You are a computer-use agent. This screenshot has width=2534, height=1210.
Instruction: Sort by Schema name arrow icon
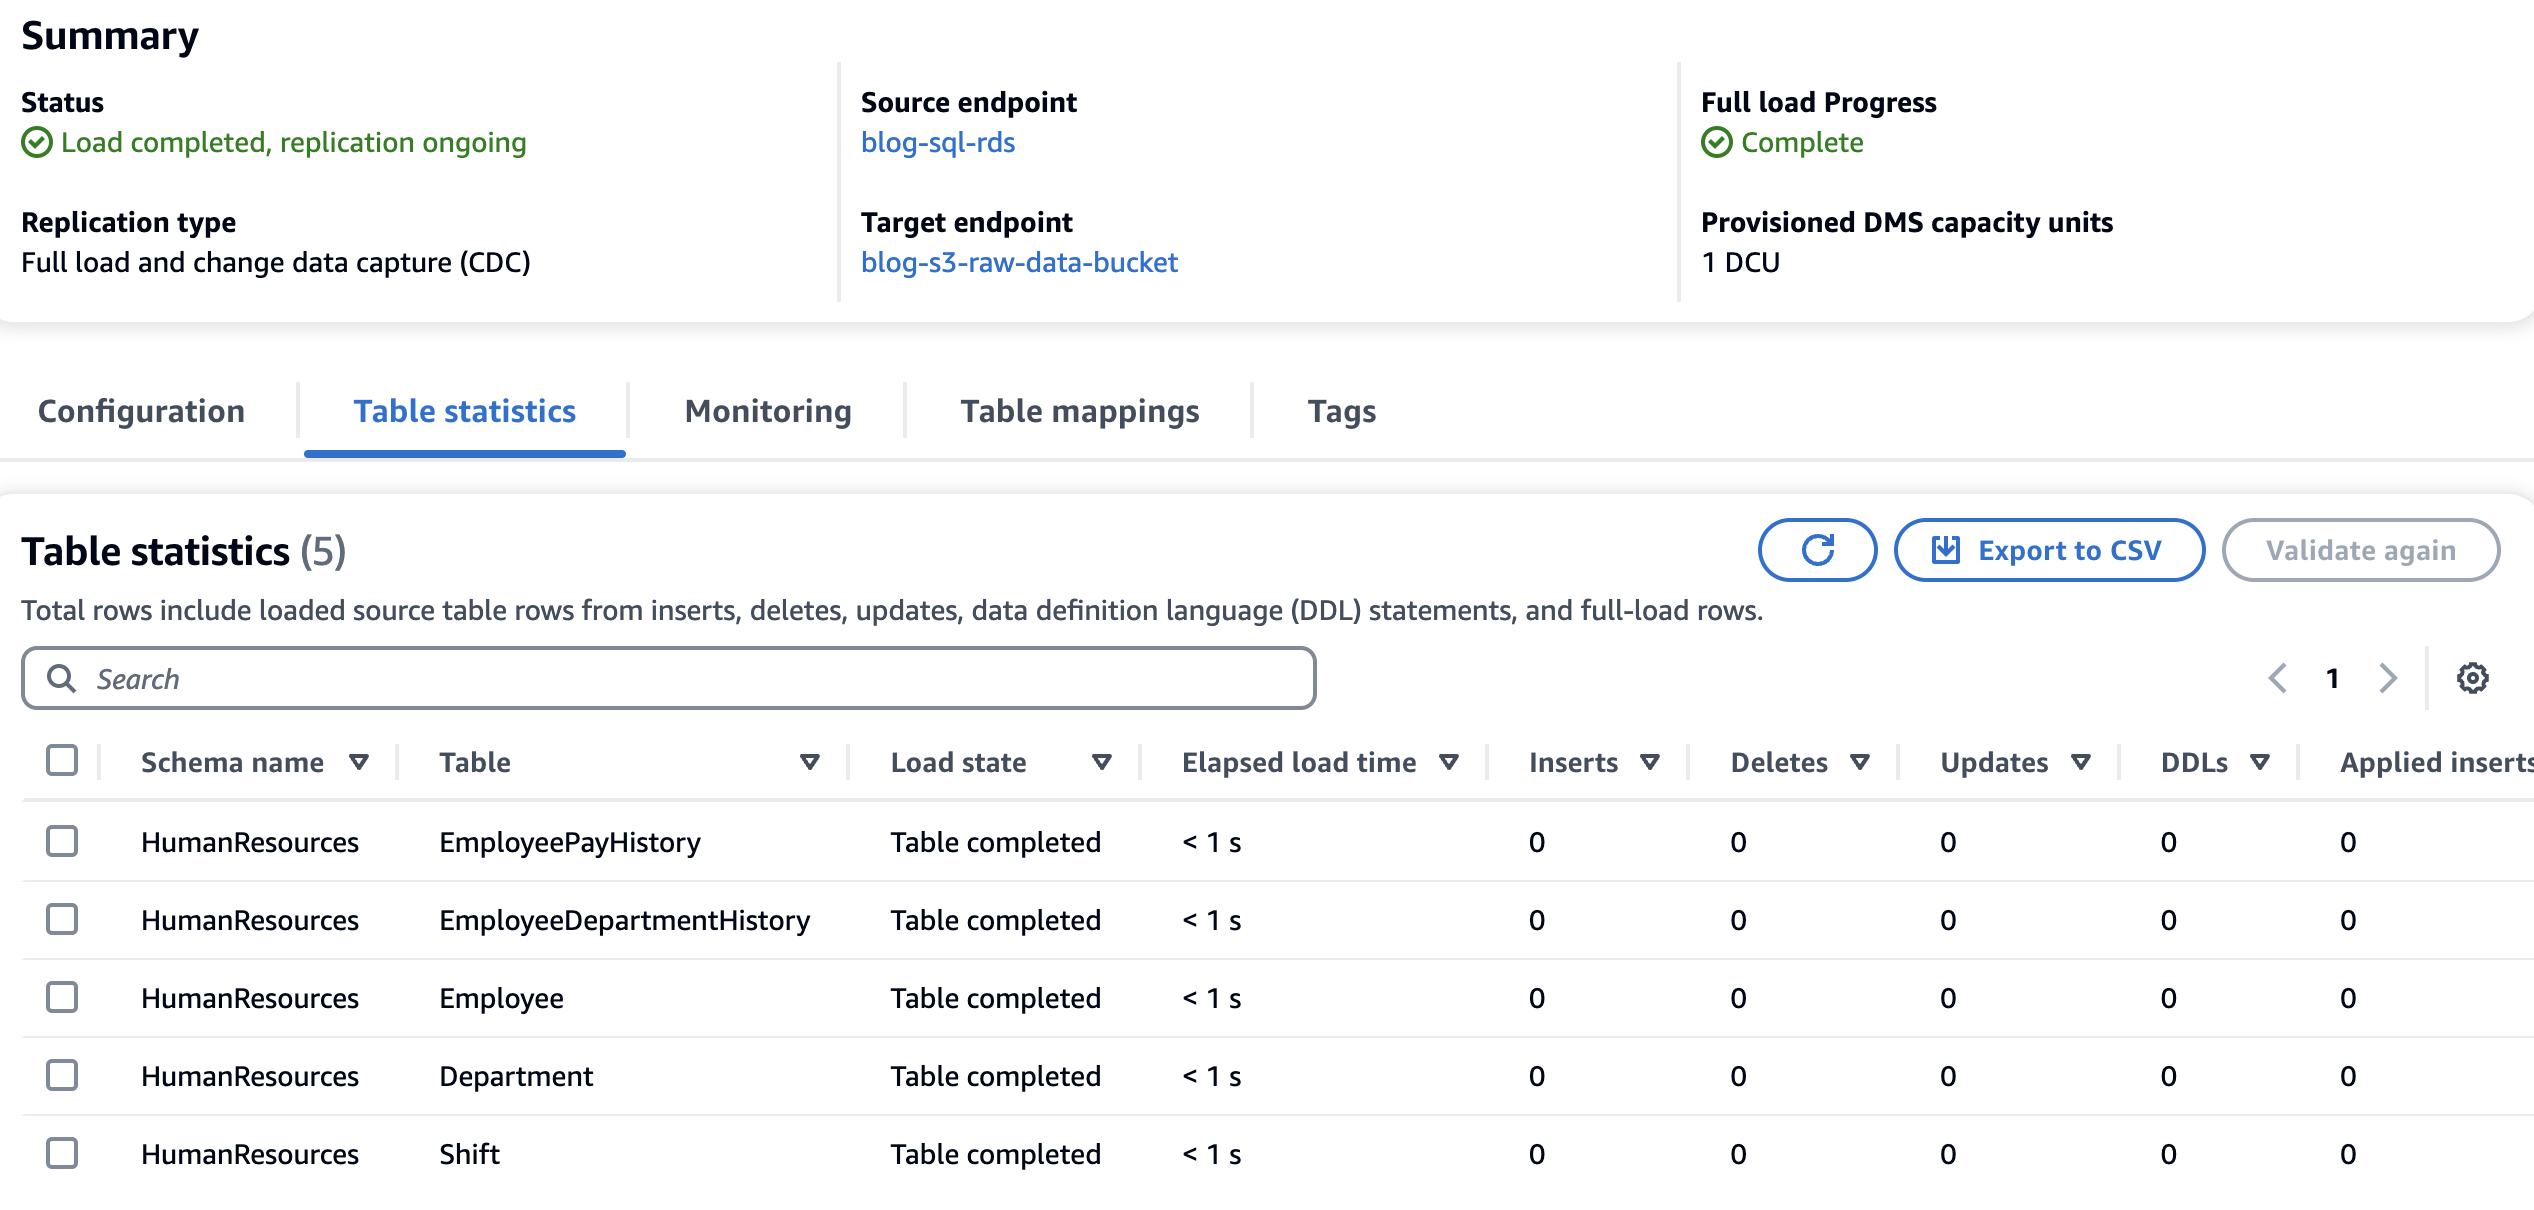[359, 762]
